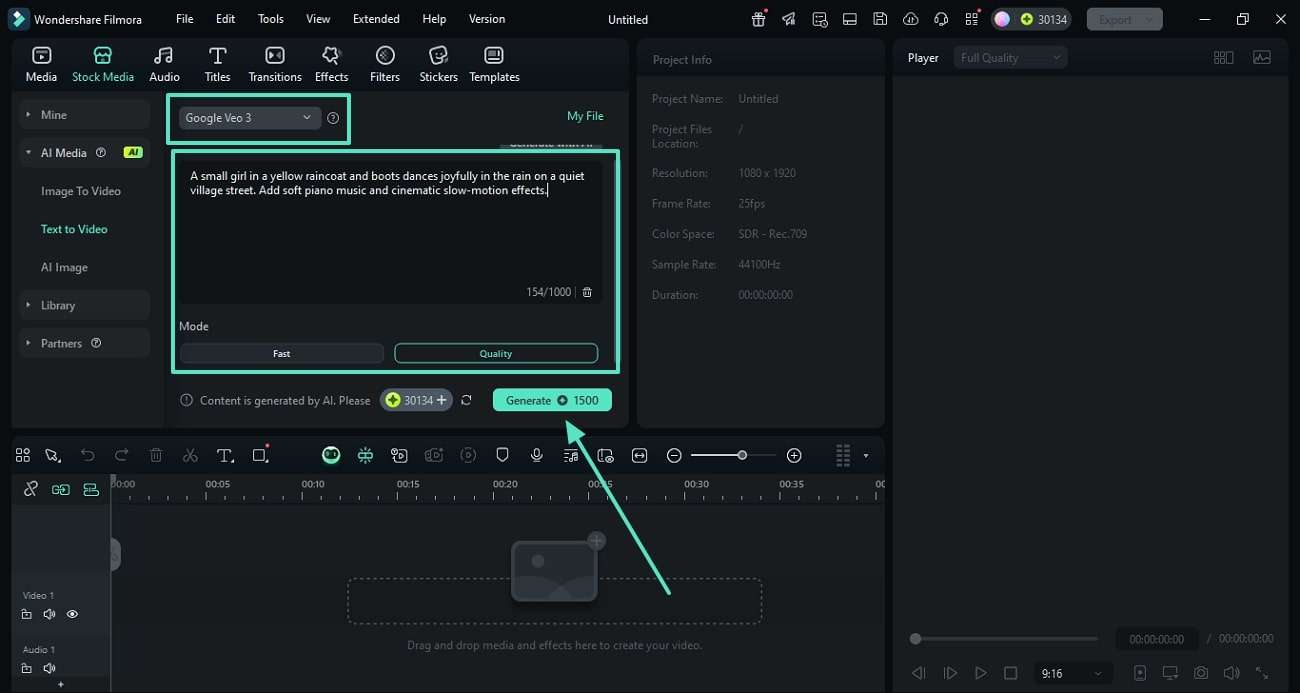Click the help icon beside Google Veo 3

pyautogui.click(x=333, y=118)
